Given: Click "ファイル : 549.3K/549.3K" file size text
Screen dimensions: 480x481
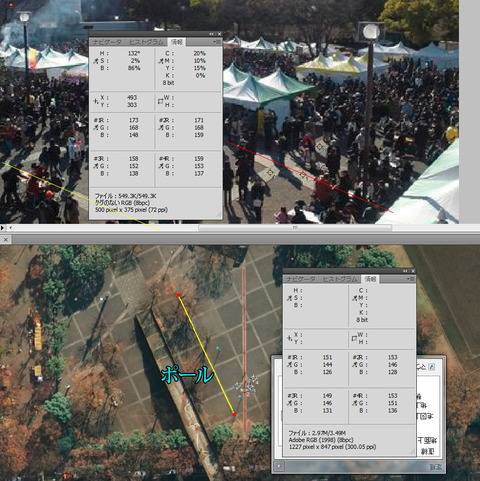Looking at the screenshot, I should 126,196.
